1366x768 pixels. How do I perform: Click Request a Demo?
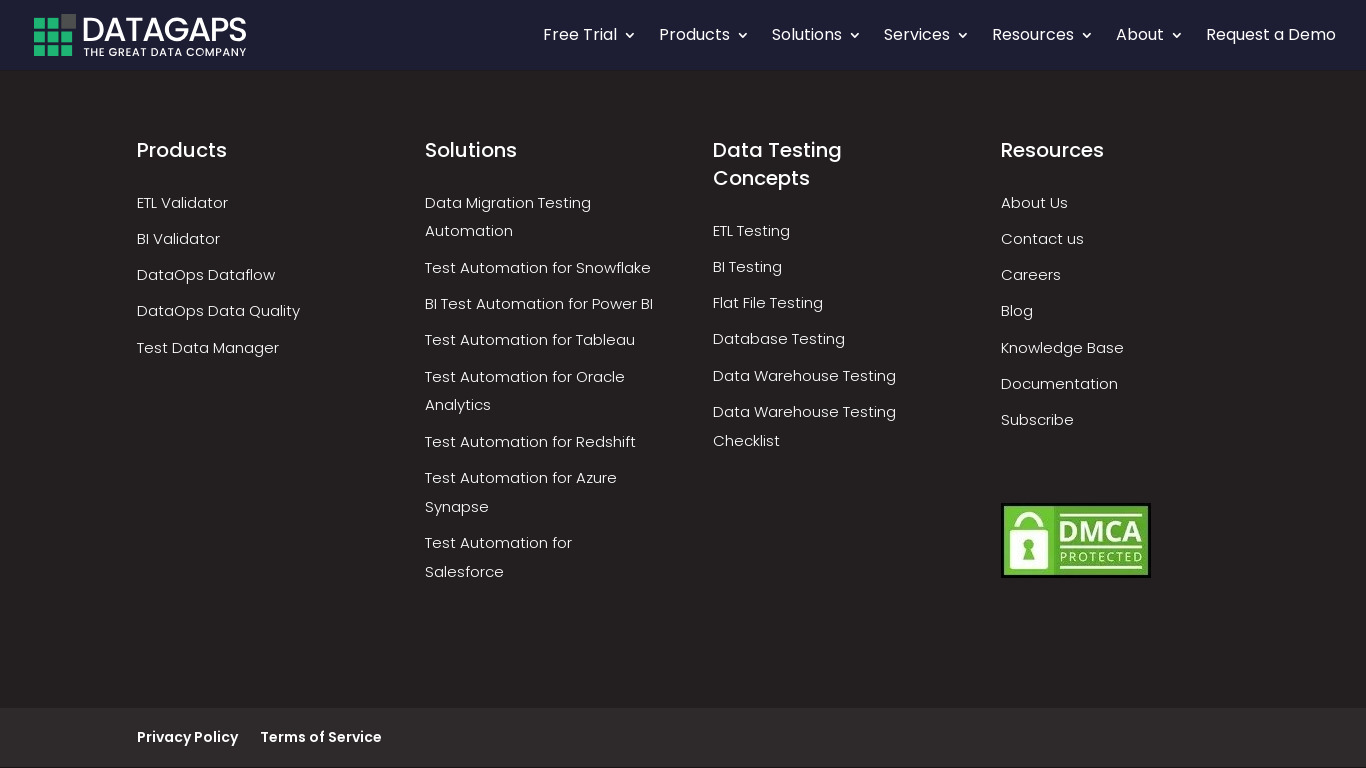click(x=1271, y=35)
